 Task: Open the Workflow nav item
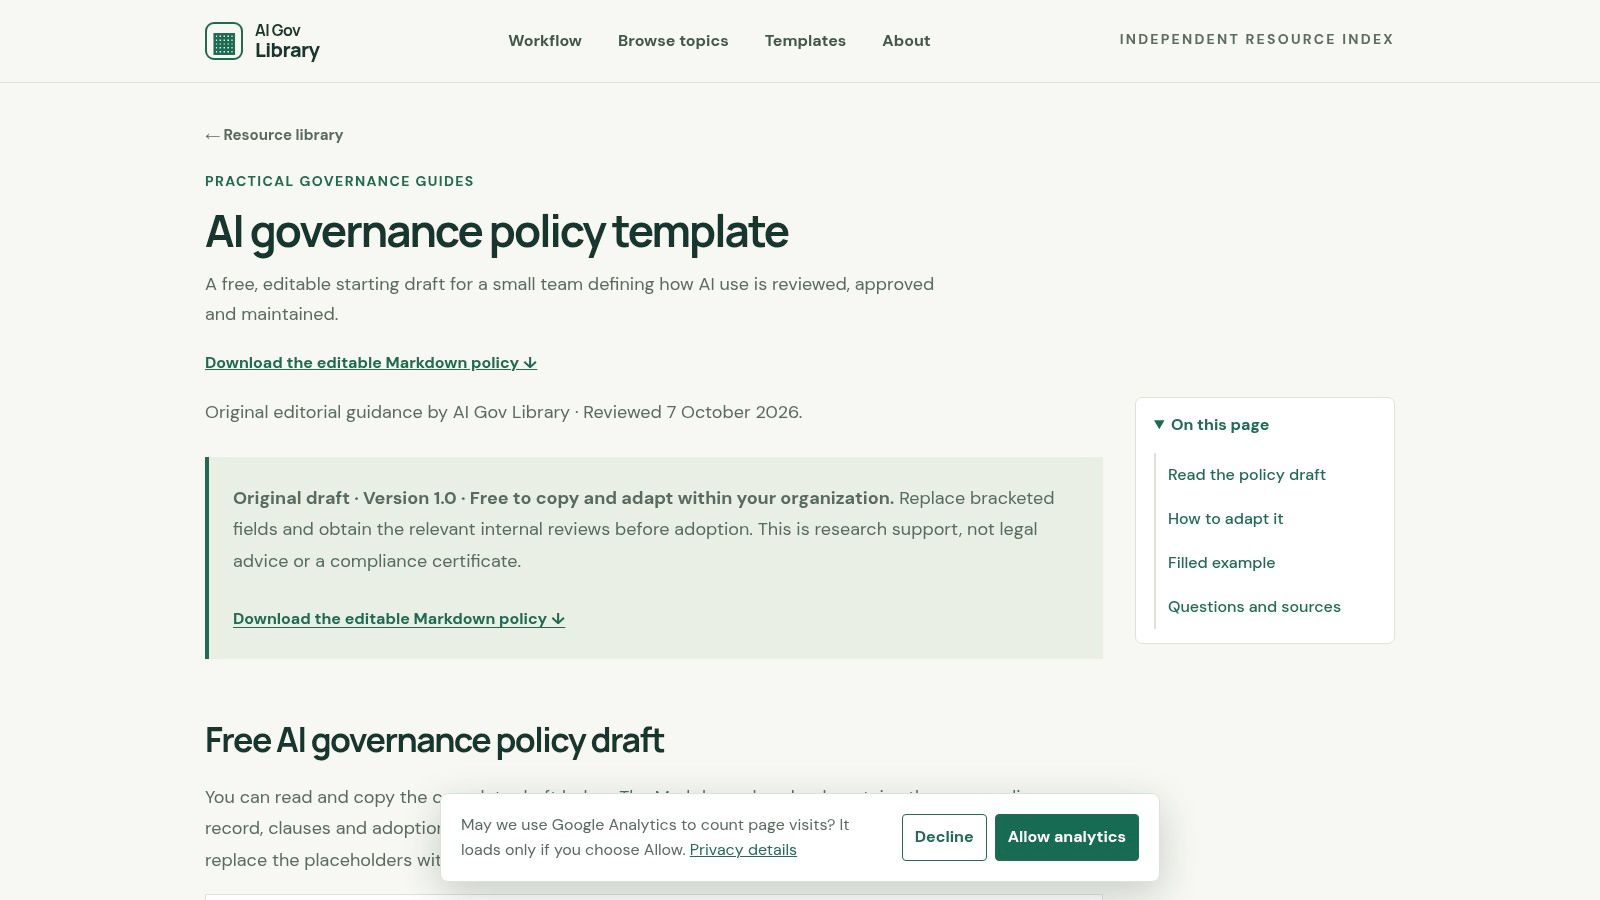[x=545, y=41]
